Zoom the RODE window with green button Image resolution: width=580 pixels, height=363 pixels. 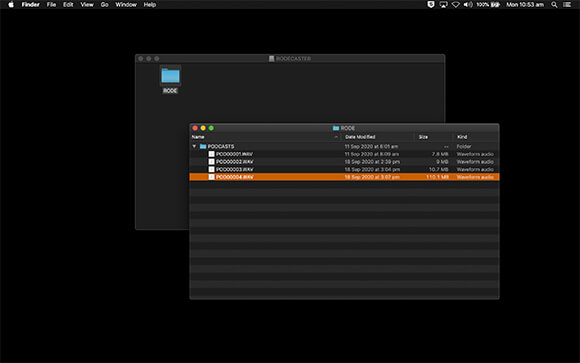(211, 128)
